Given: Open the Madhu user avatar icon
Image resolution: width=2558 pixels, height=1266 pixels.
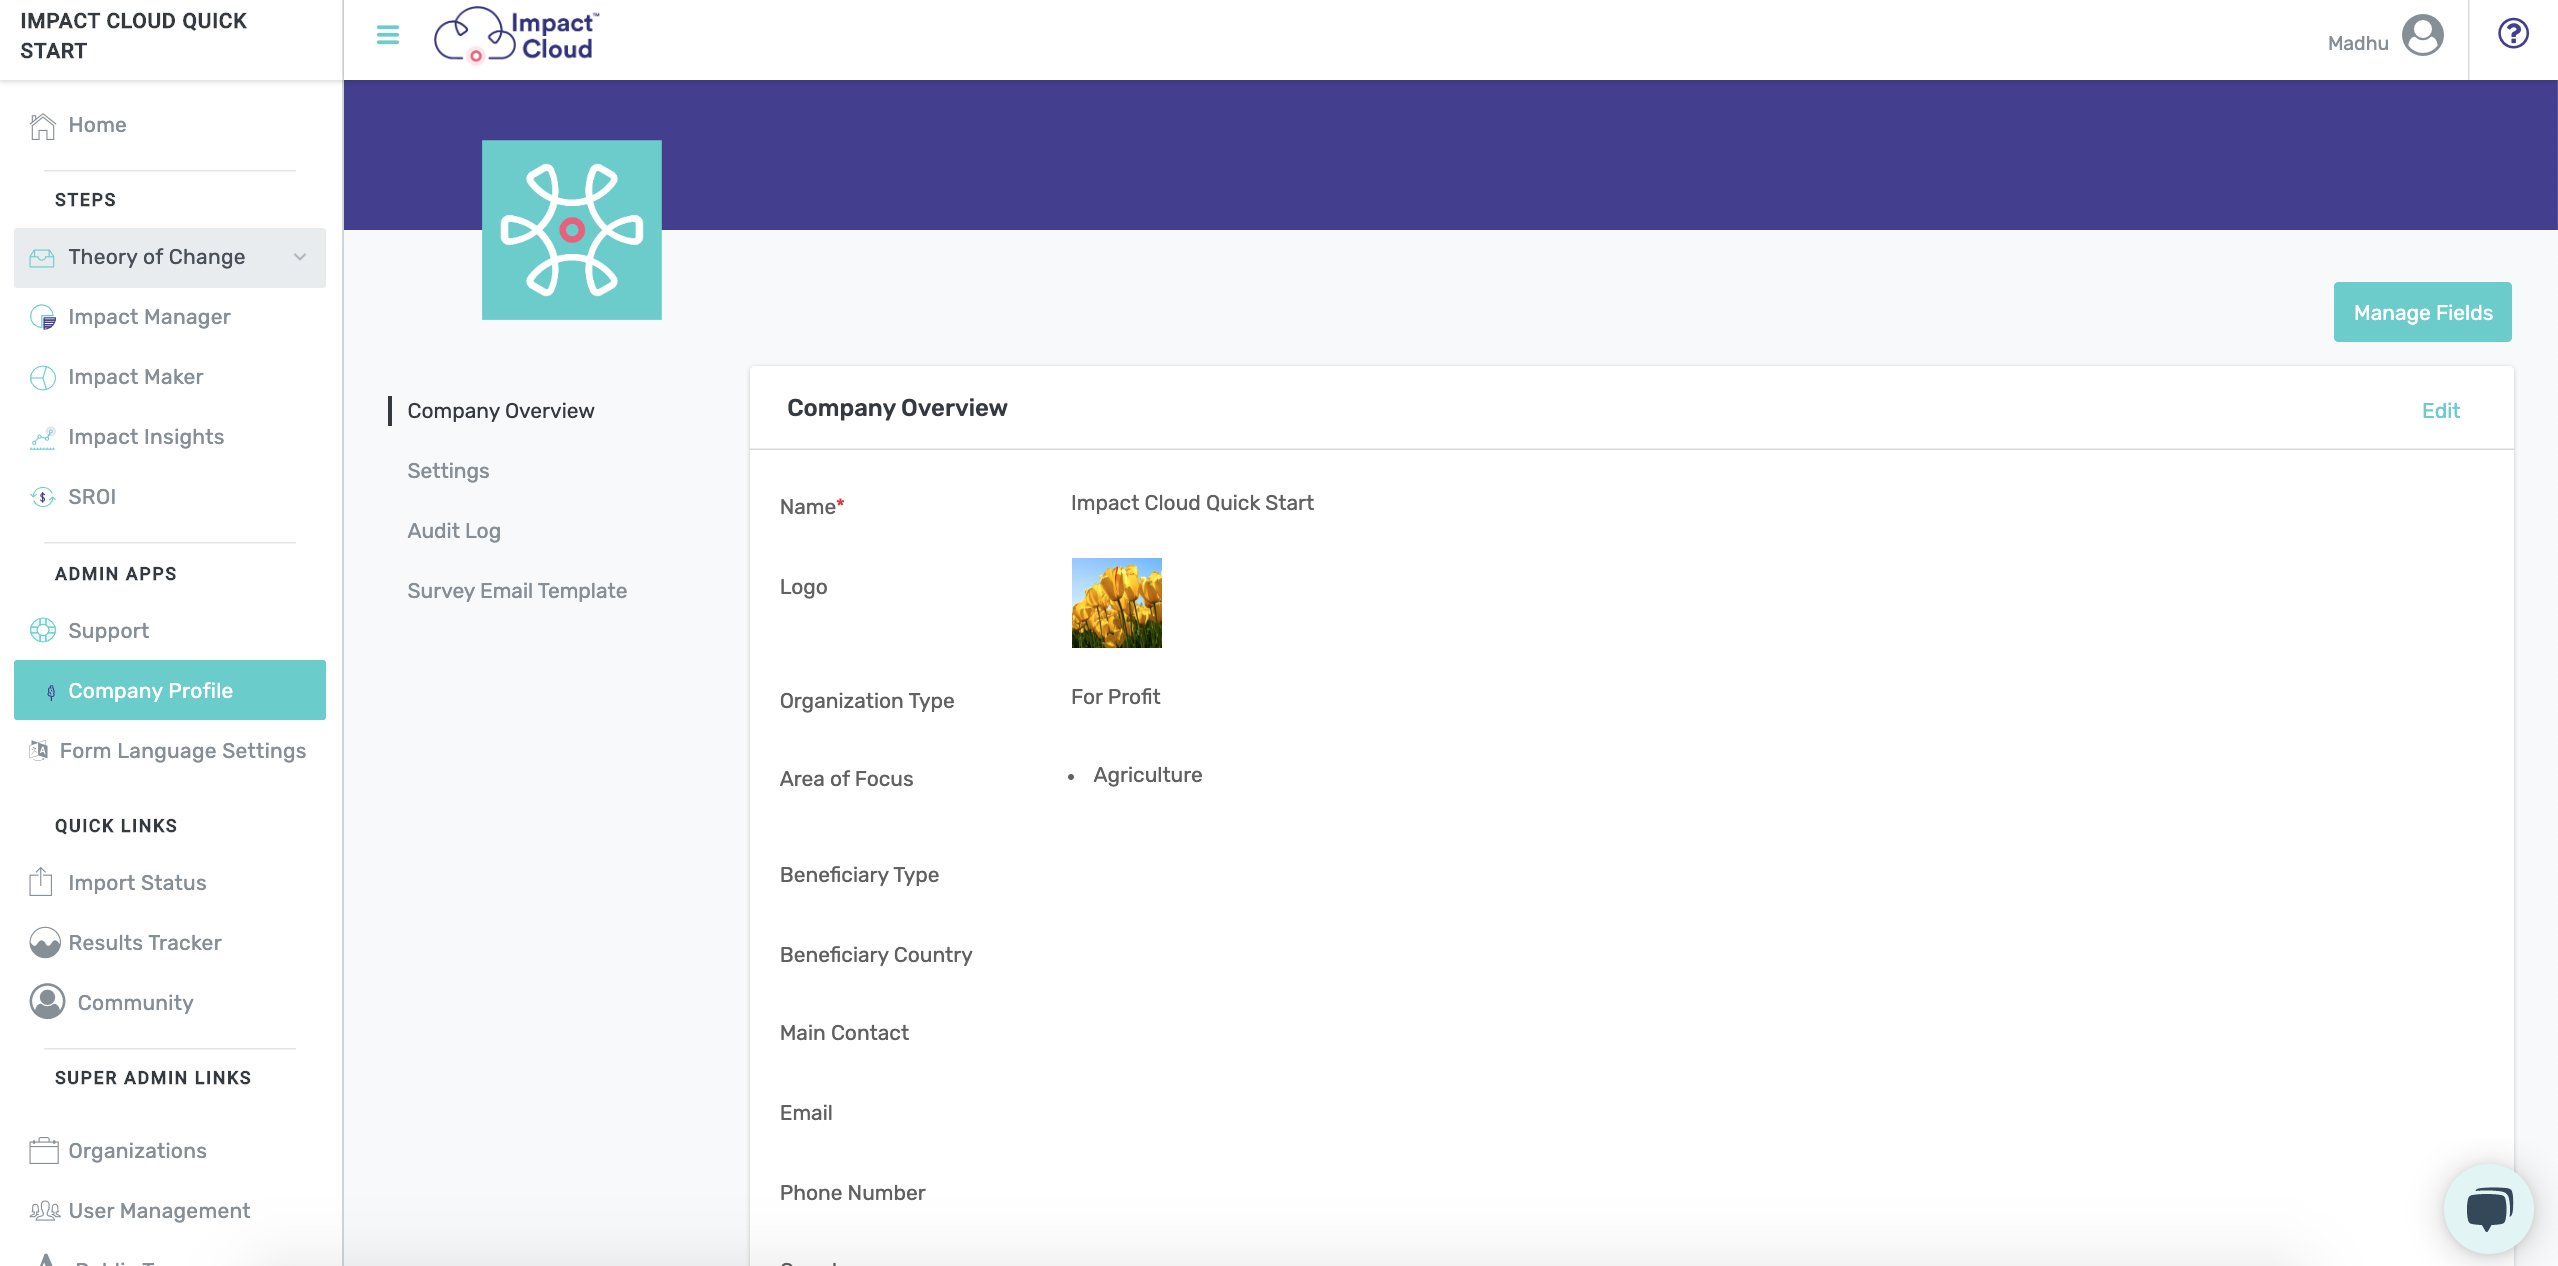Looking at the screenshot, I should (2422, 36).
